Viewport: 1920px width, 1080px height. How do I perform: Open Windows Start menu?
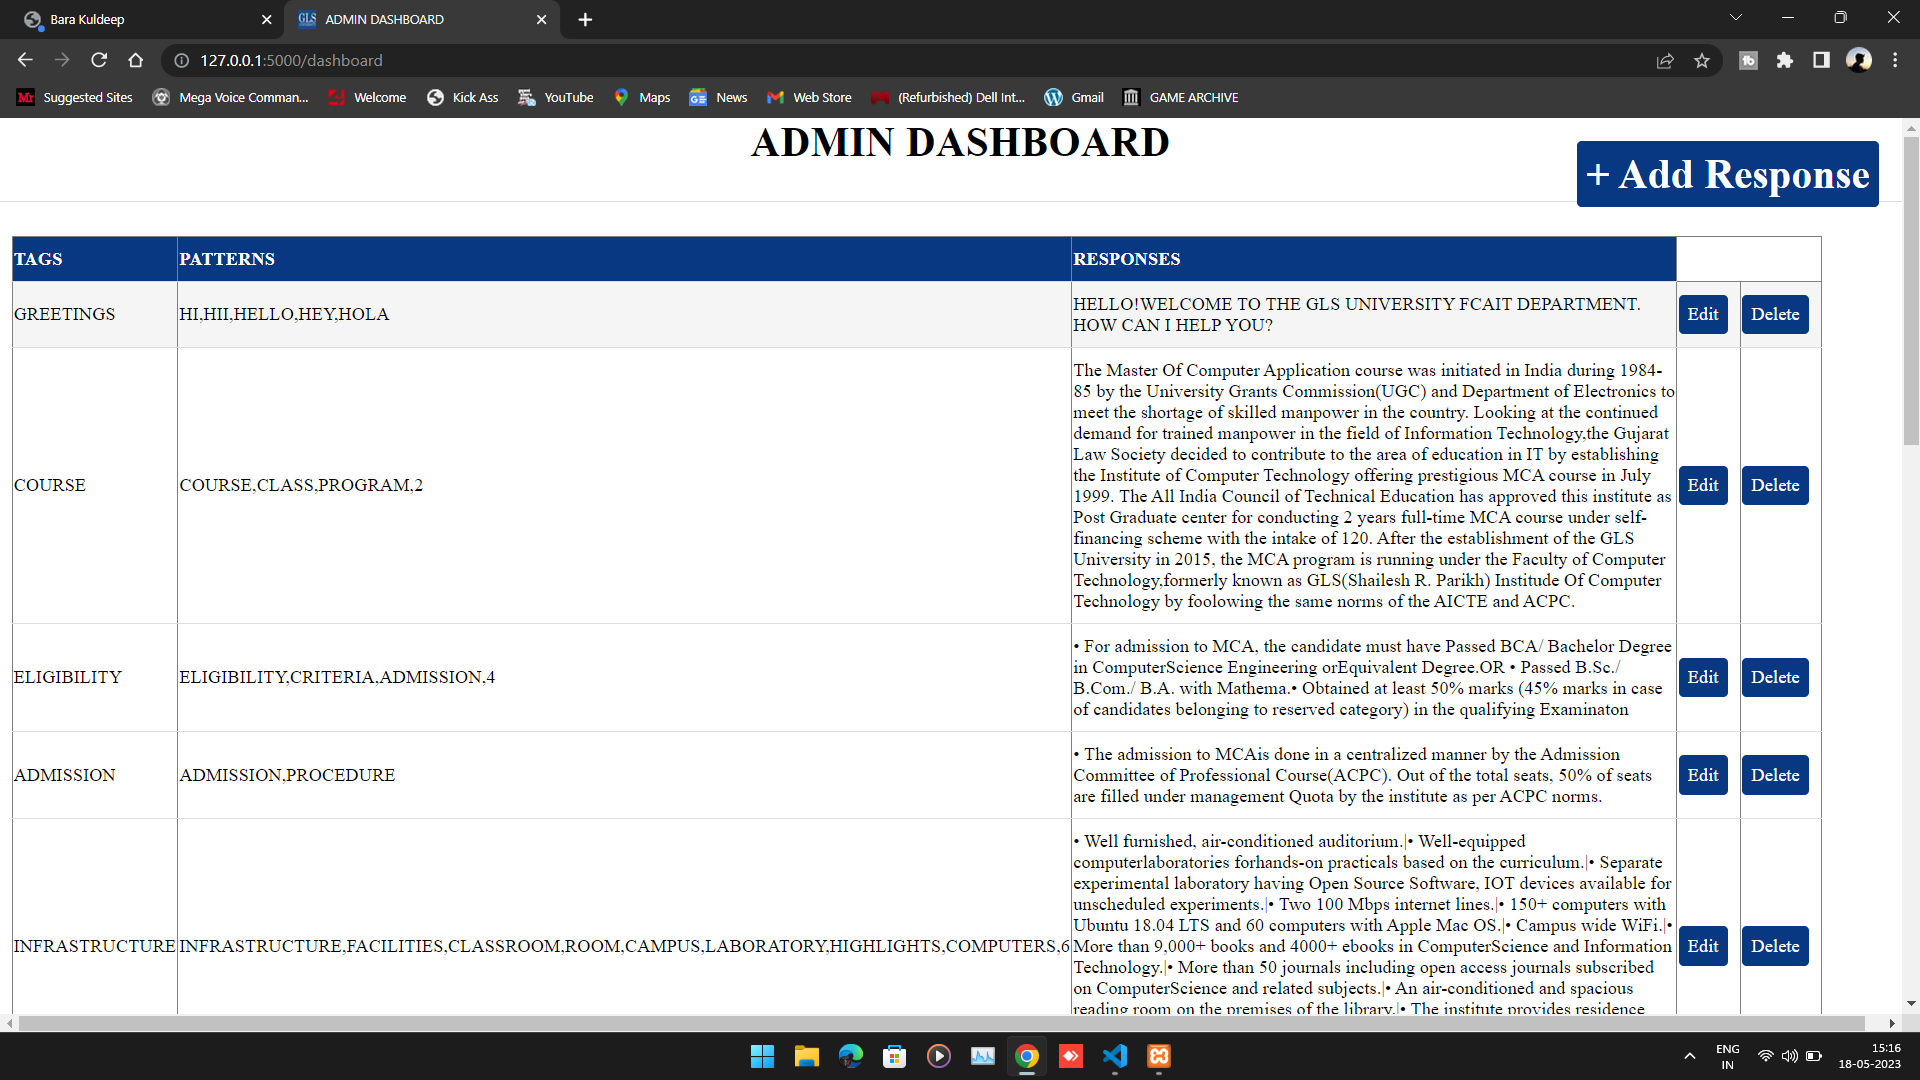pos(762,1056)
